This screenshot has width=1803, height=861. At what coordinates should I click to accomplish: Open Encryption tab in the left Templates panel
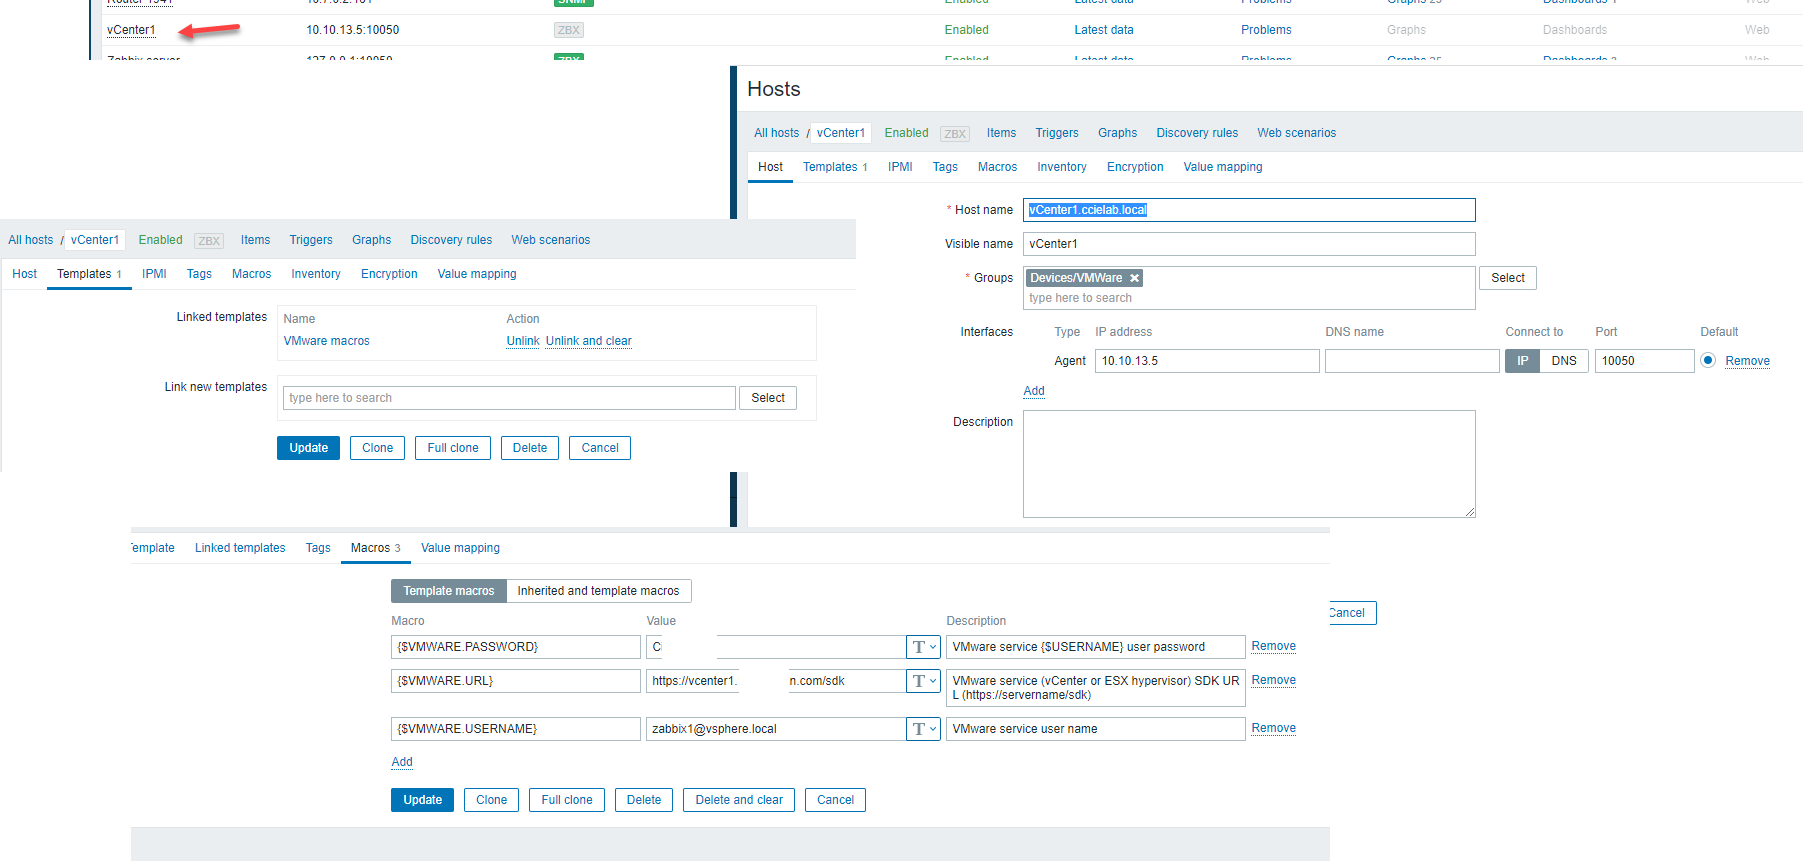pos(389,274)
